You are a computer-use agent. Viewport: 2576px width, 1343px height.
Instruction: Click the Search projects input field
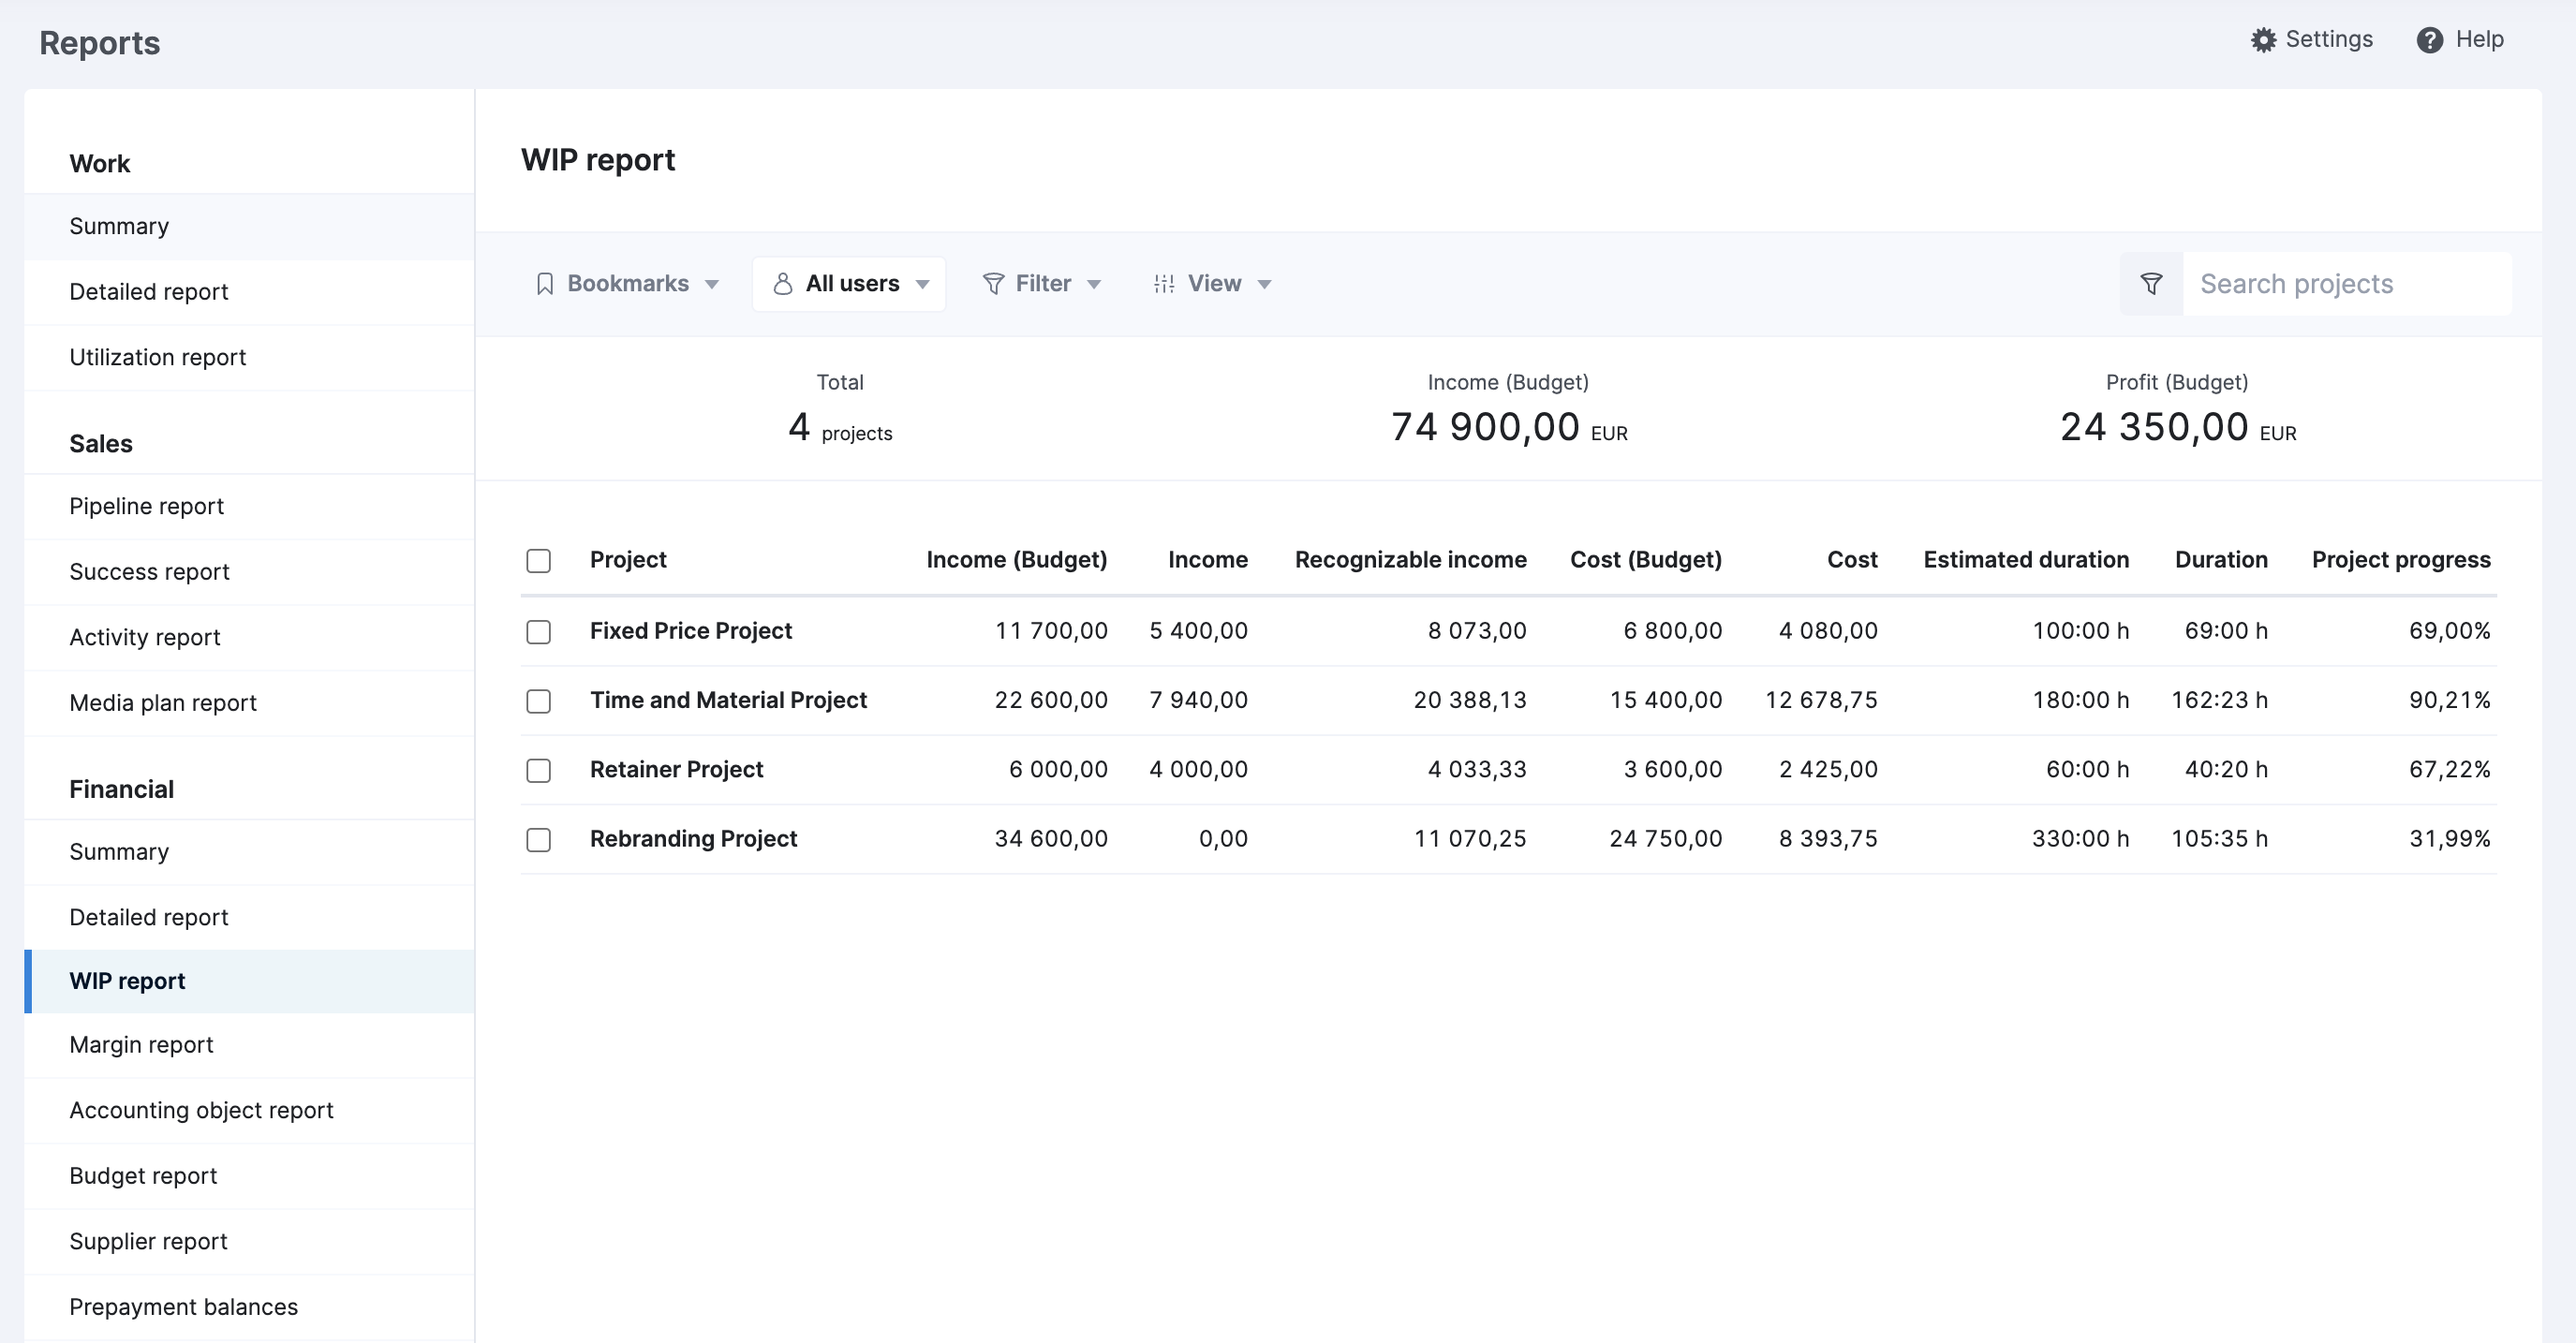tap(2346, 284)
